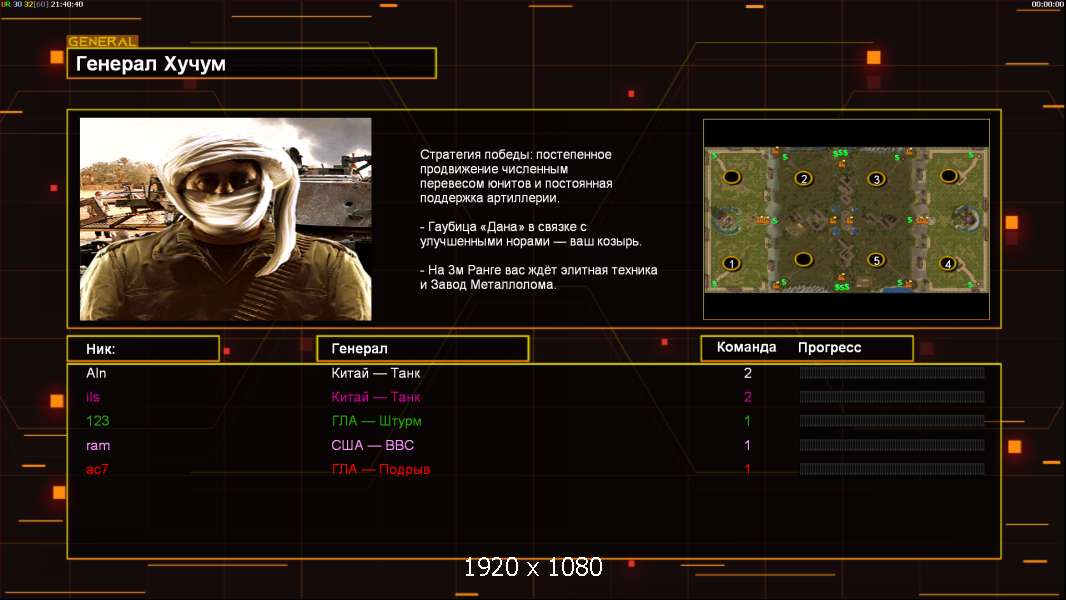The image size is (1066, 600).
Task: Click team number 1 in ac7's row
Action: (747, 469)
